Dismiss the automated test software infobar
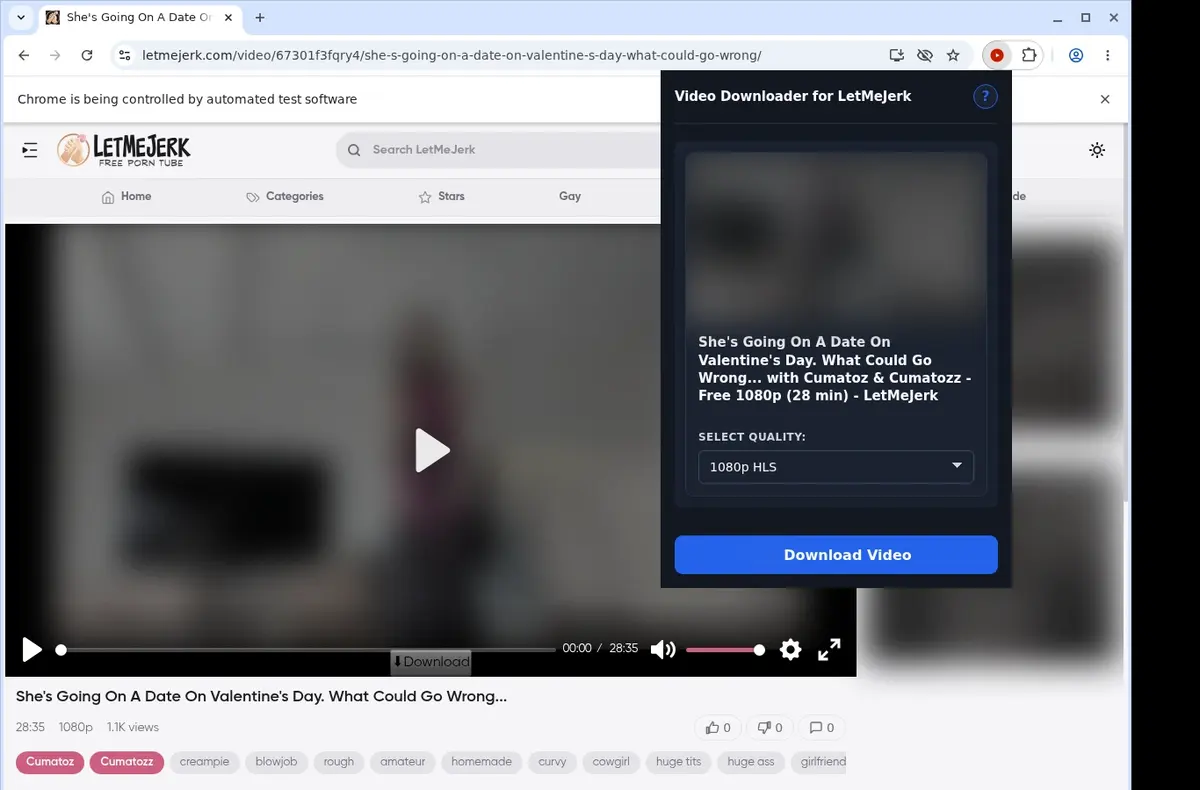This screenshot has height=790, width=1200. coord(1105,99)
